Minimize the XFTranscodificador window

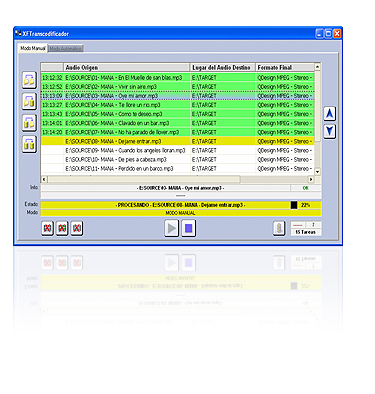coord(319,33)
